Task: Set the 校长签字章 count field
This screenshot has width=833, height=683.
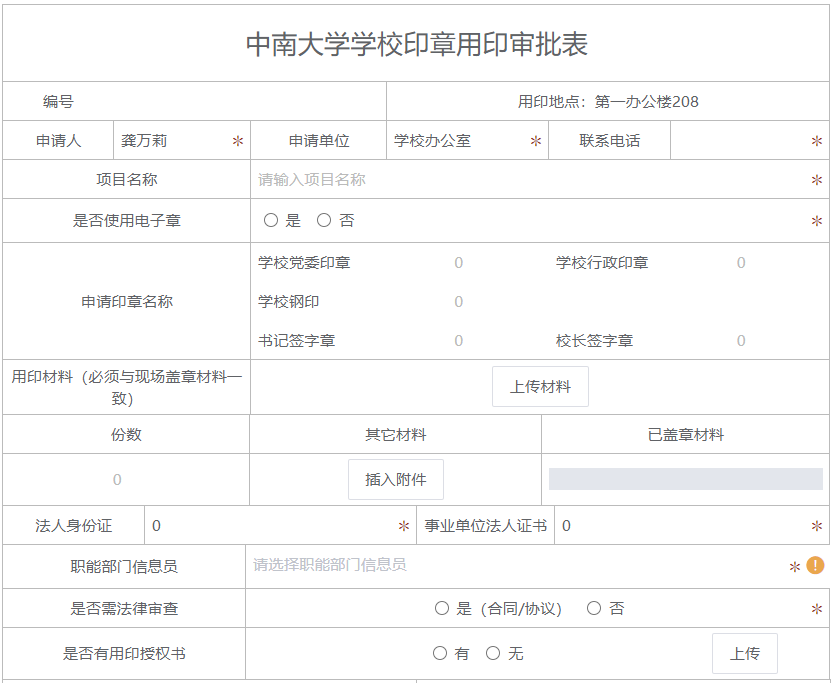Action: [x=741, y=340]
